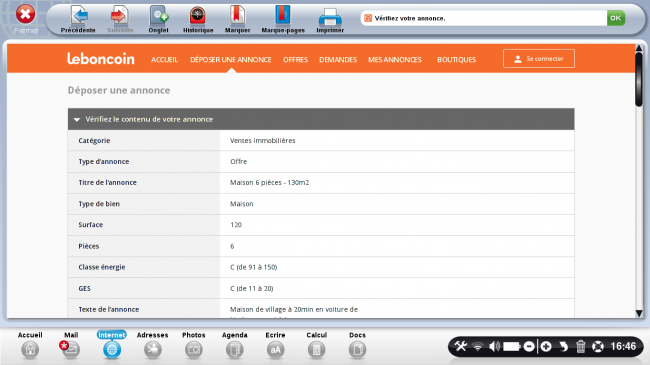Open the BOUTIQUES section
The image size is (650, 365).
[x=456, y=60]
